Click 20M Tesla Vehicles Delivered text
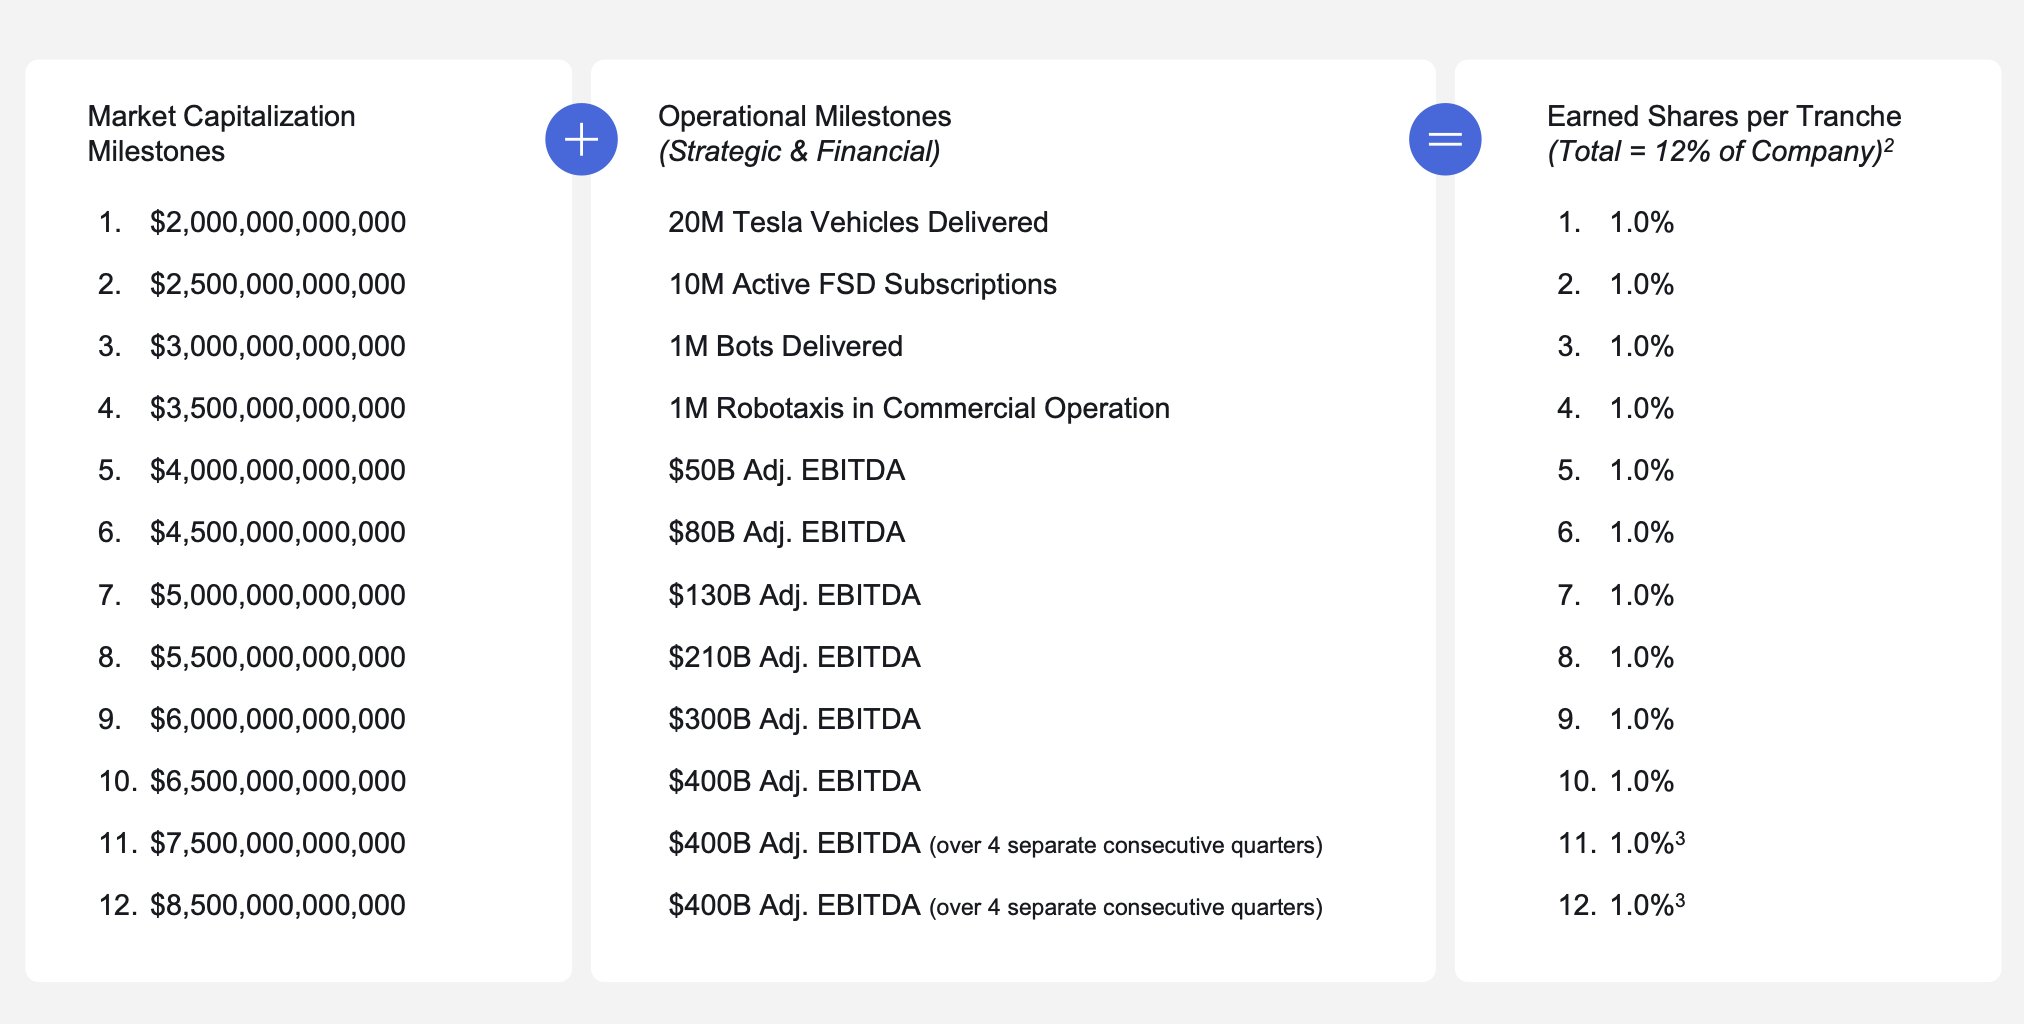Viewport: 2024px width, 1024px height. point(857,222)
